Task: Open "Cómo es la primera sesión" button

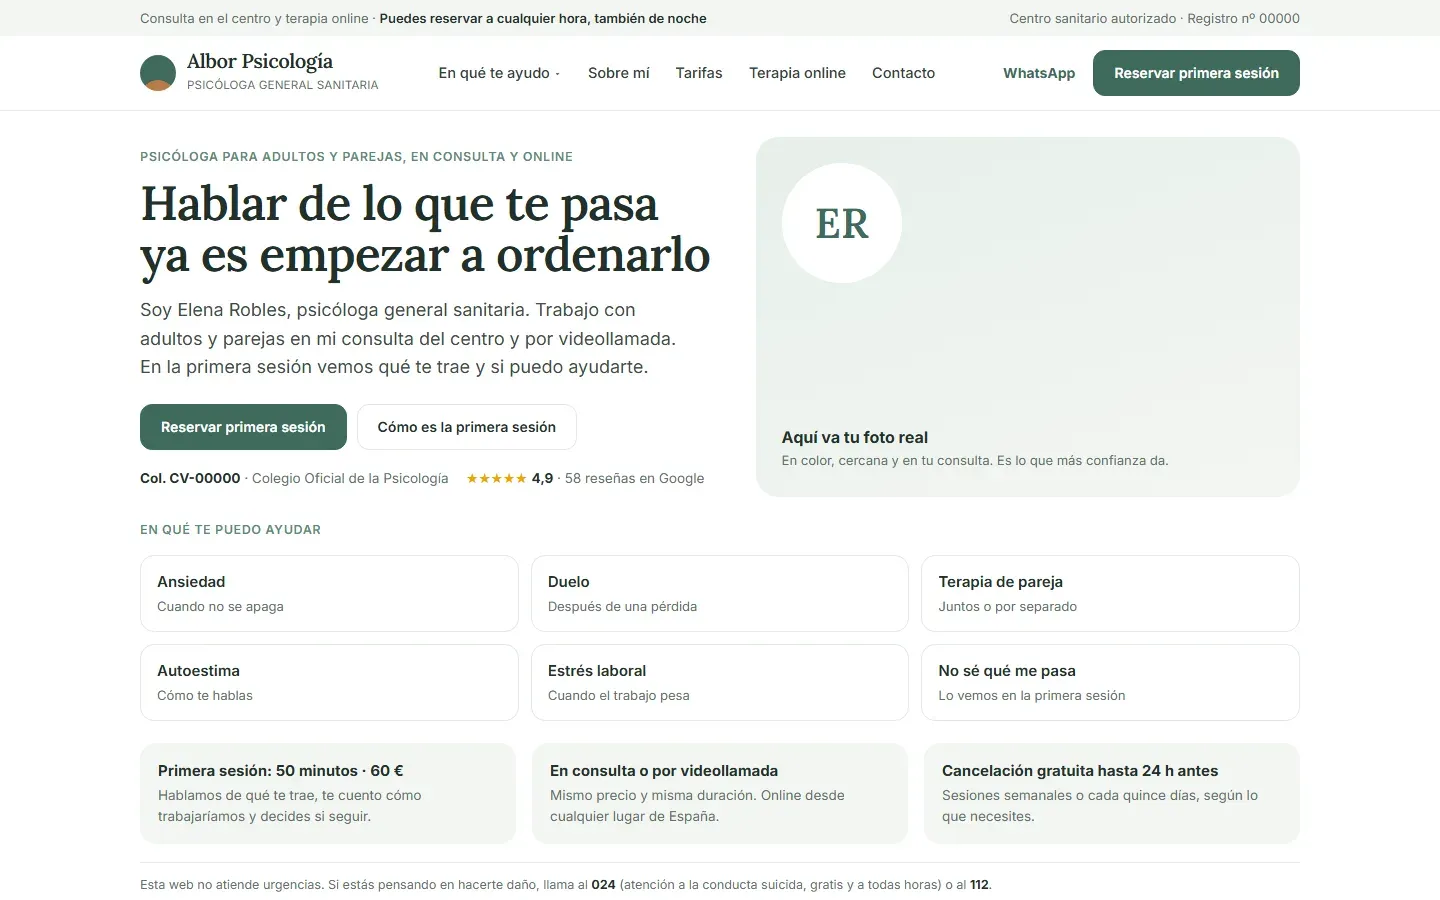Action: click(x=467, y=427)
